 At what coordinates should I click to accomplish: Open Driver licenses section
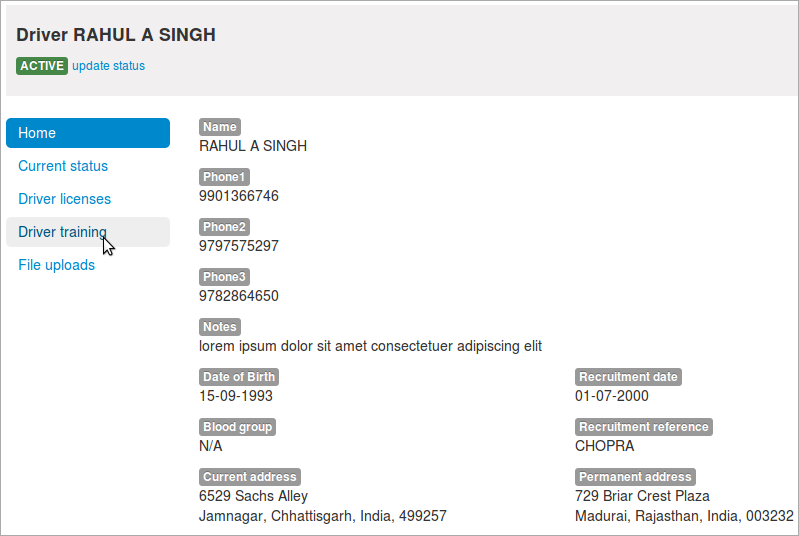pyautogui.click(x=64, y=199)
